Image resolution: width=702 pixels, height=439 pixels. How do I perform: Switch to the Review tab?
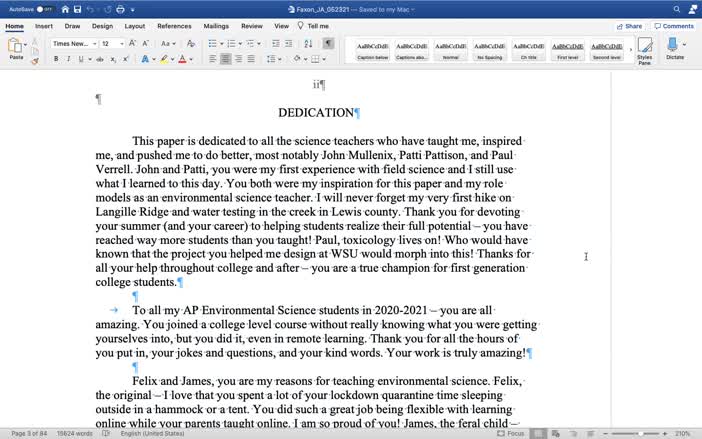[252, 26]
